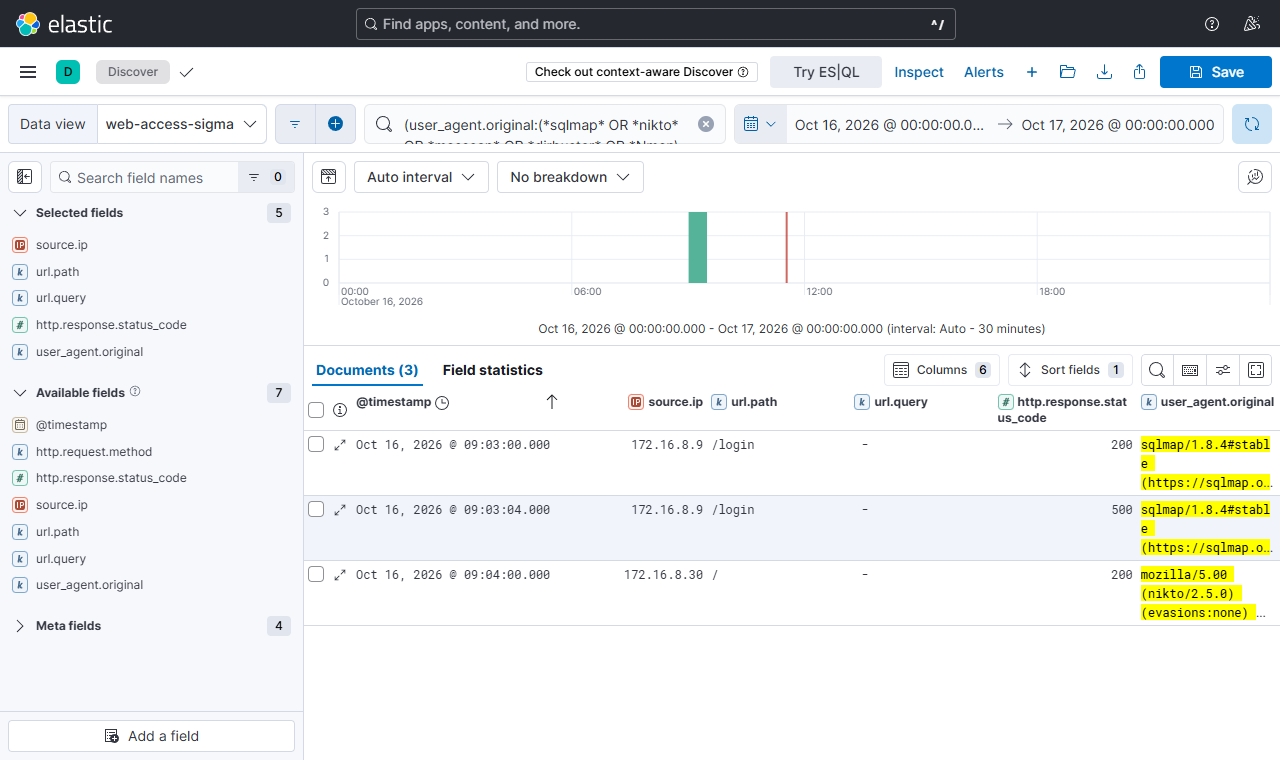Click the refresh query button
Image resolution: width=1280 pixels, height=760 pixels.
(1252, 124)
